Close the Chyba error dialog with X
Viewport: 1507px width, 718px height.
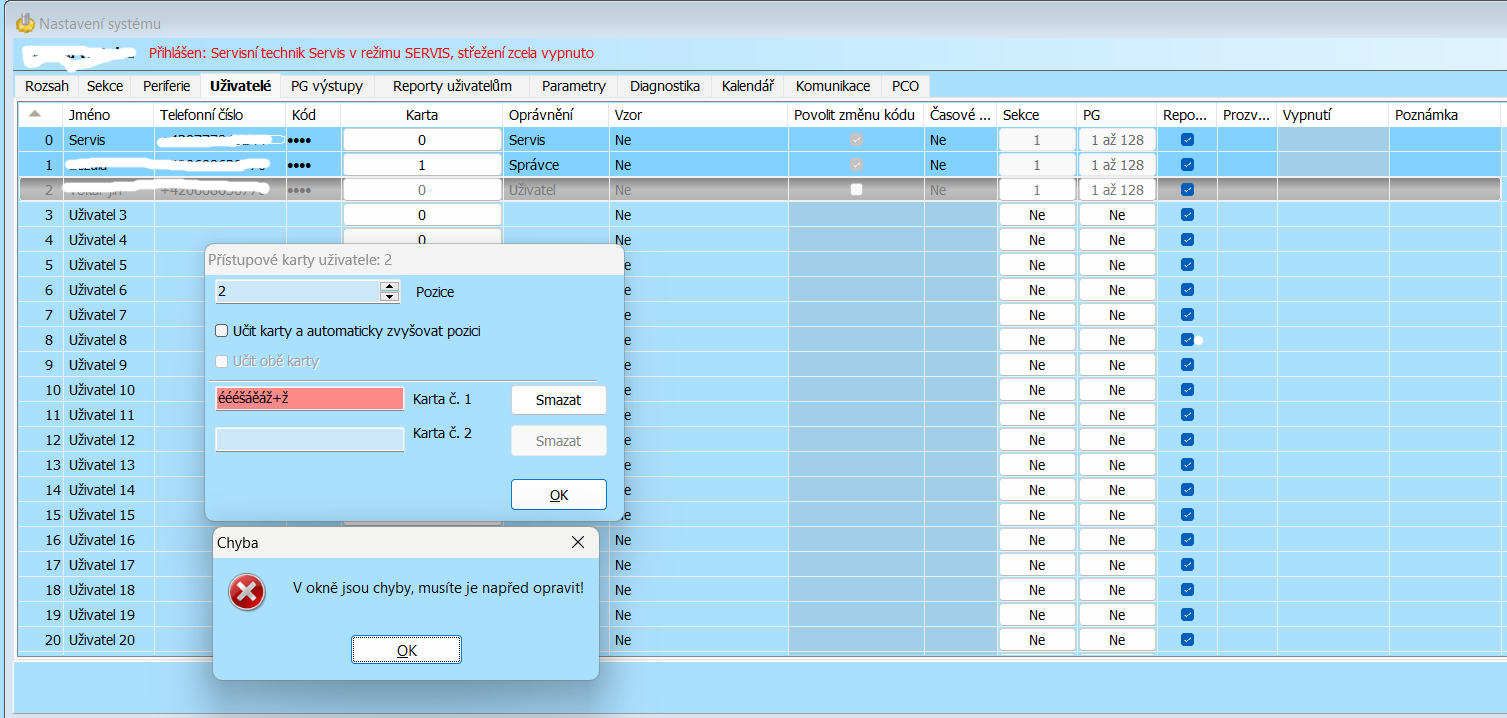[577, 542]
